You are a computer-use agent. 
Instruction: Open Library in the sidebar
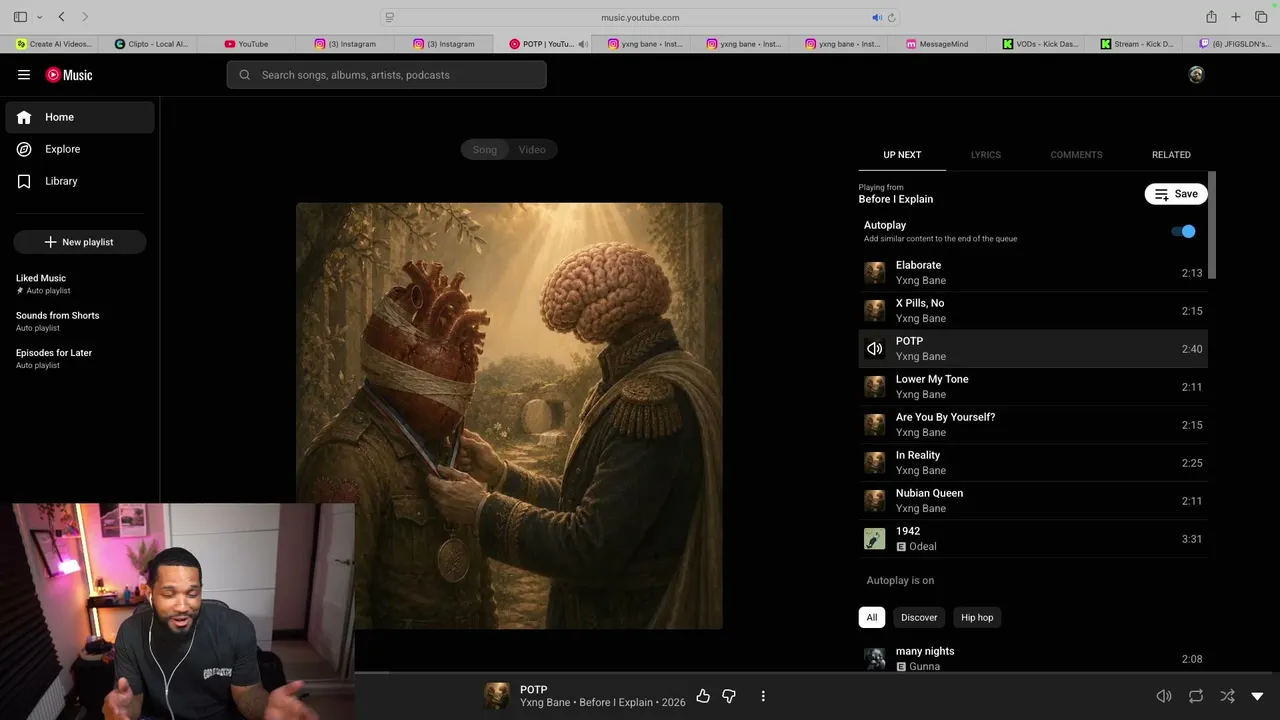click(80, 181)
